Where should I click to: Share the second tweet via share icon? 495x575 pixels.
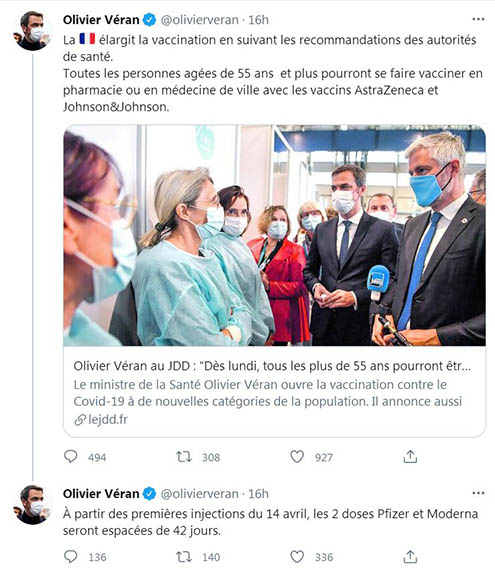[x=410, y=557]
